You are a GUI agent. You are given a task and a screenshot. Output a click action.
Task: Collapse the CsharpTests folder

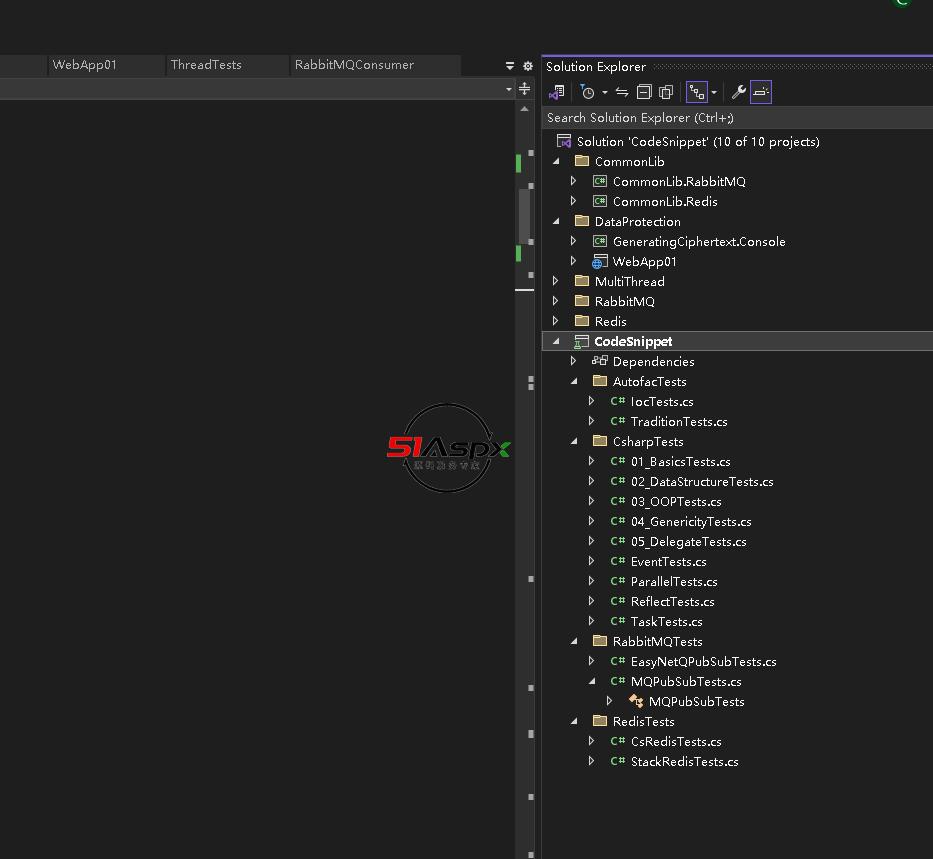tap(574, 441)
